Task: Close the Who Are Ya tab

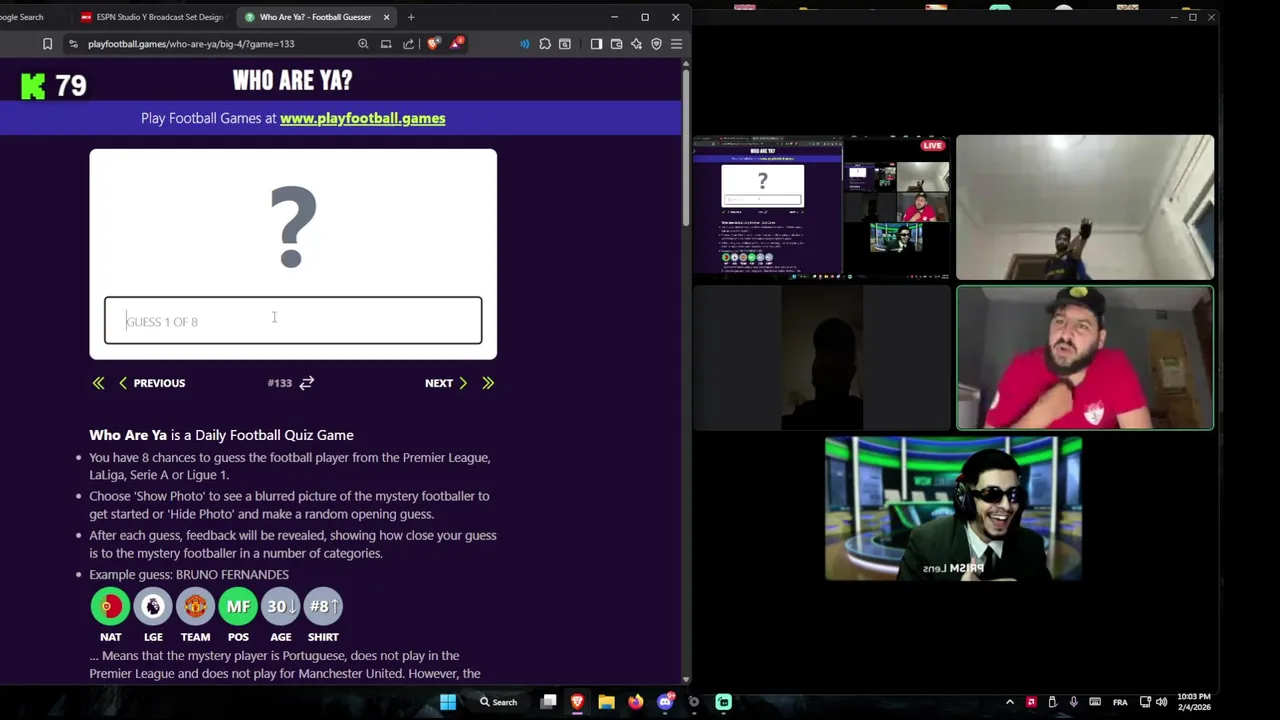Action: [x=386, y=17]
